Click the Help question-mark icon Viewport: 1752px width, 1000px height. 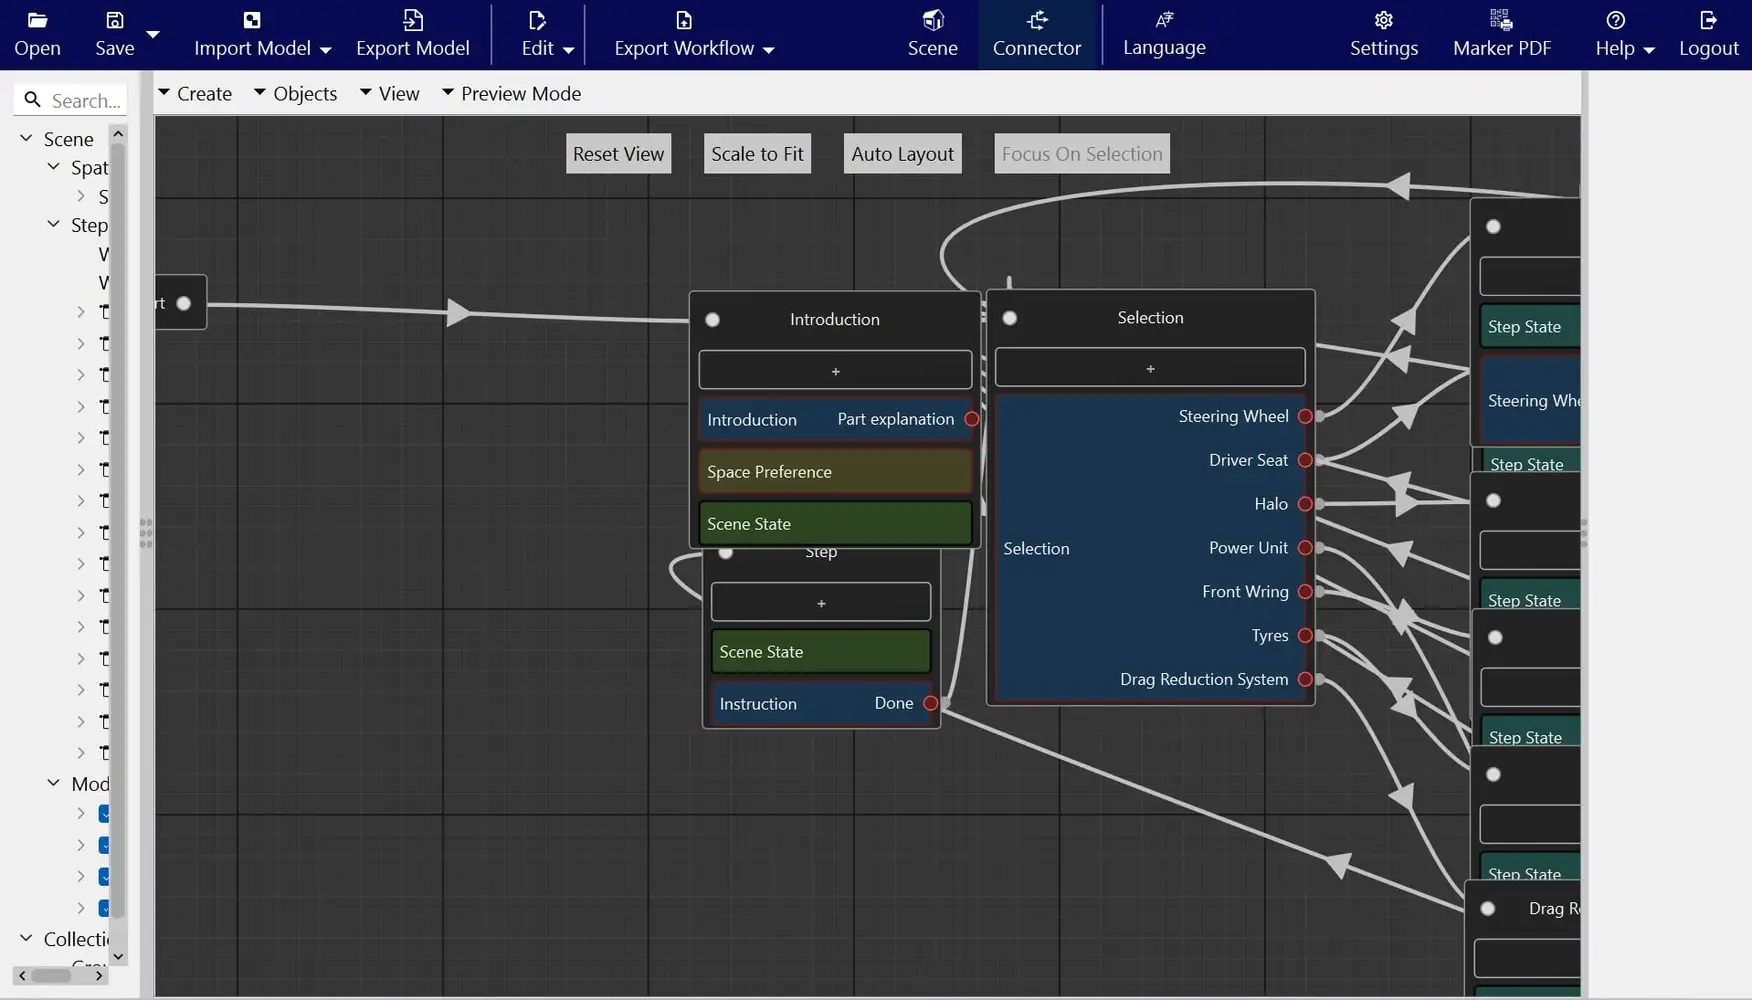click(1616, 20)
